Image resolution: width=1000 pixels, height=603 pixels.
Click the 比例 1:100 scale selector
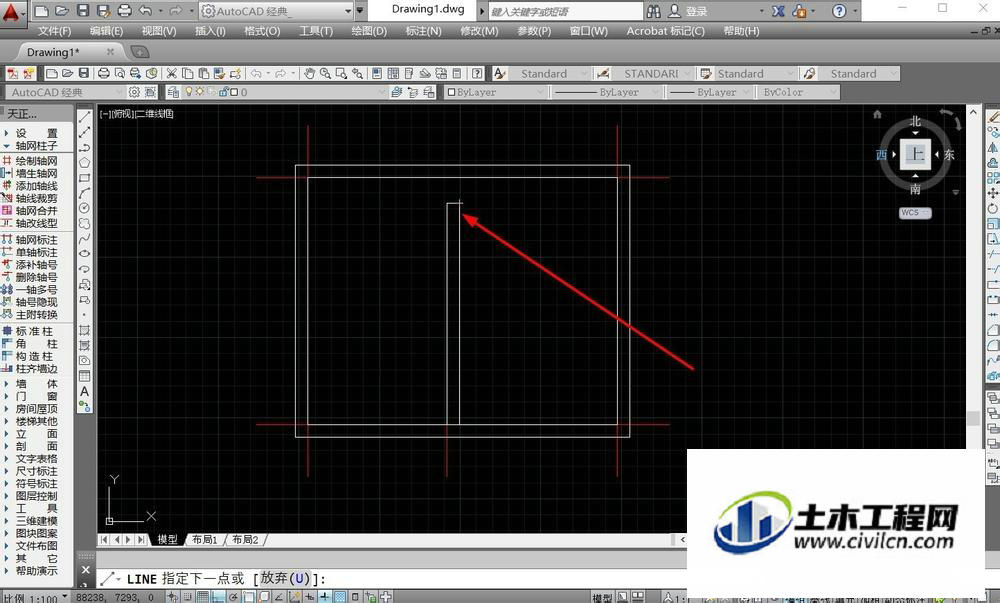(35, 597)
